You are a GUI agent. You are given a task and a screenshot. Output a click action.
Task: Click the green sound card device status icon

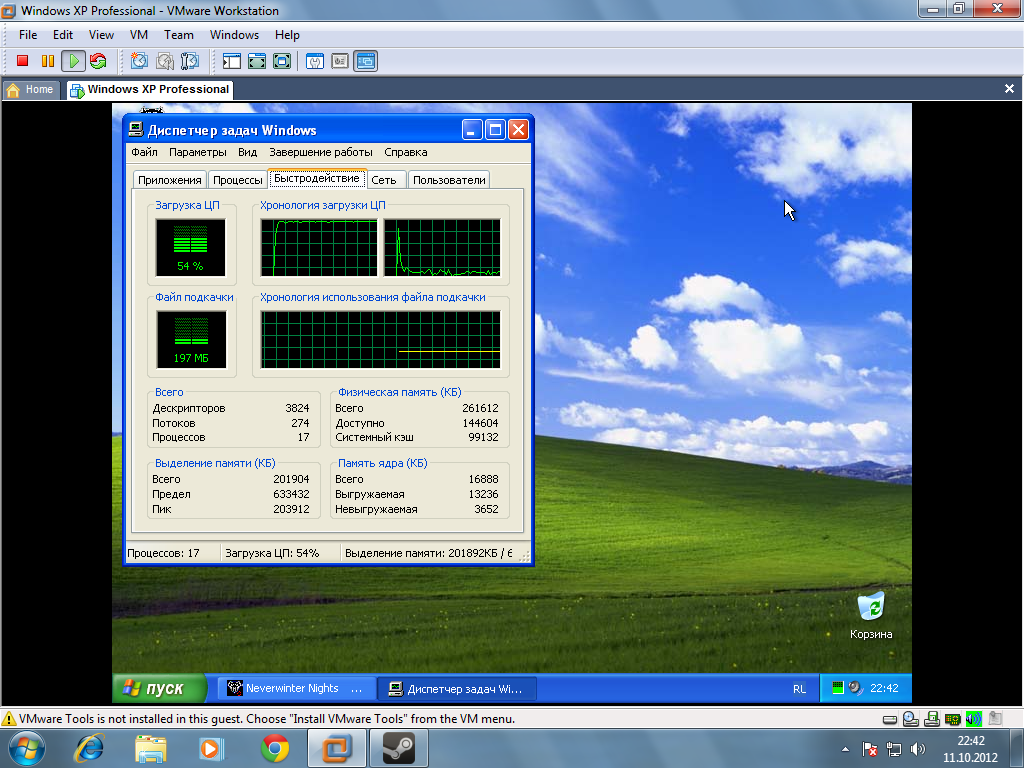973,719
